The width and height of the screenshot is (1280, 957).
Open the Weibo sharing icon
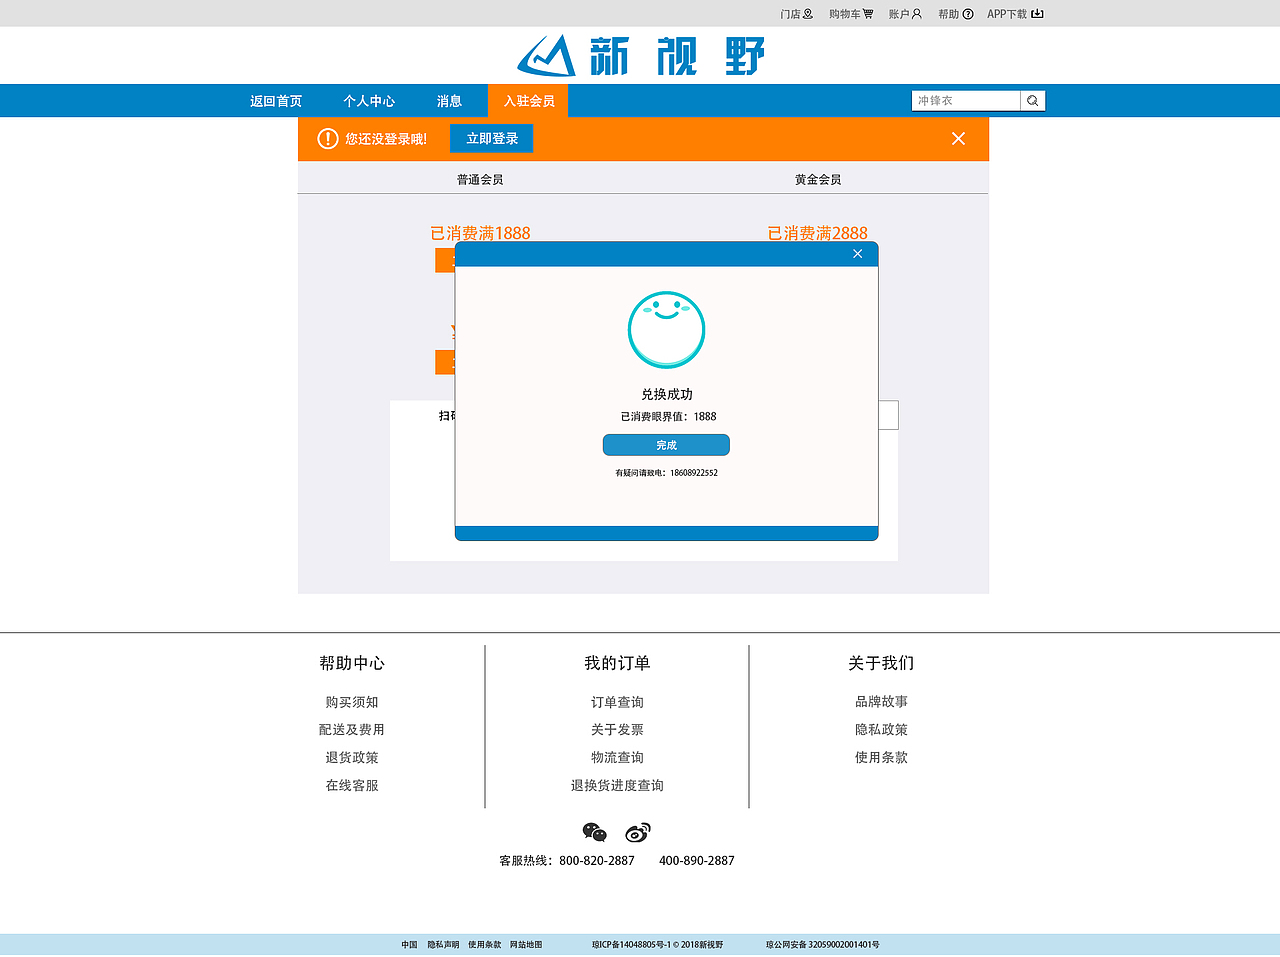coord(637,831)
